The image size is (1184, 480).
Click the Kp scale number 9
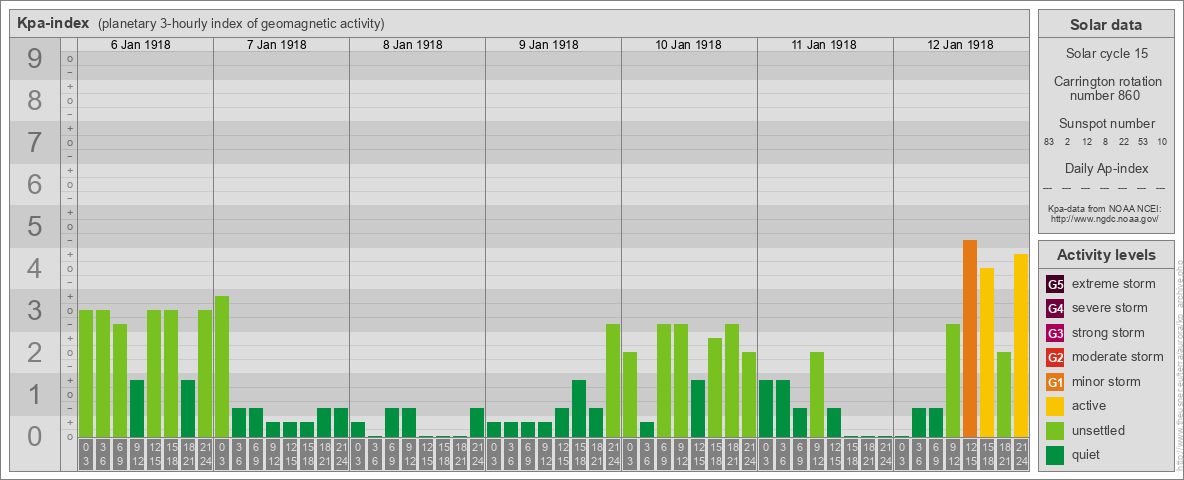point(35,60)
